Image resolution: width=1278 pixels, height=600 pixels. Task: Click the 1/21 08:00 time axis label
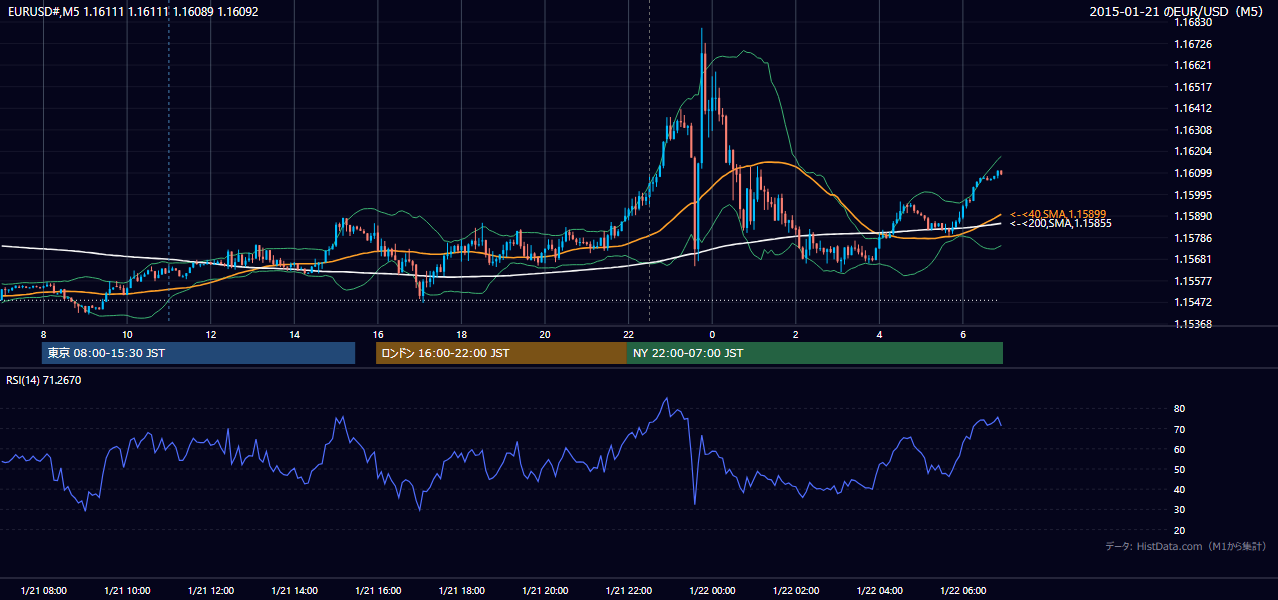point(43,591)
